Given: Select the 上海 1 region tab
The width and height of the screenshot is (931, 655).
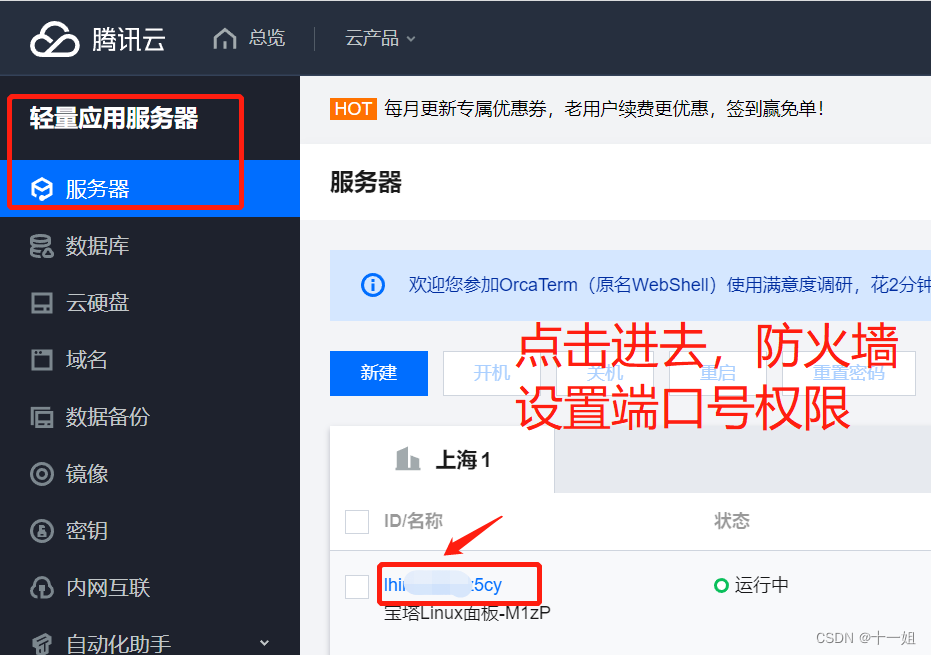Looking at the screenshot, I should pos(442,460).
